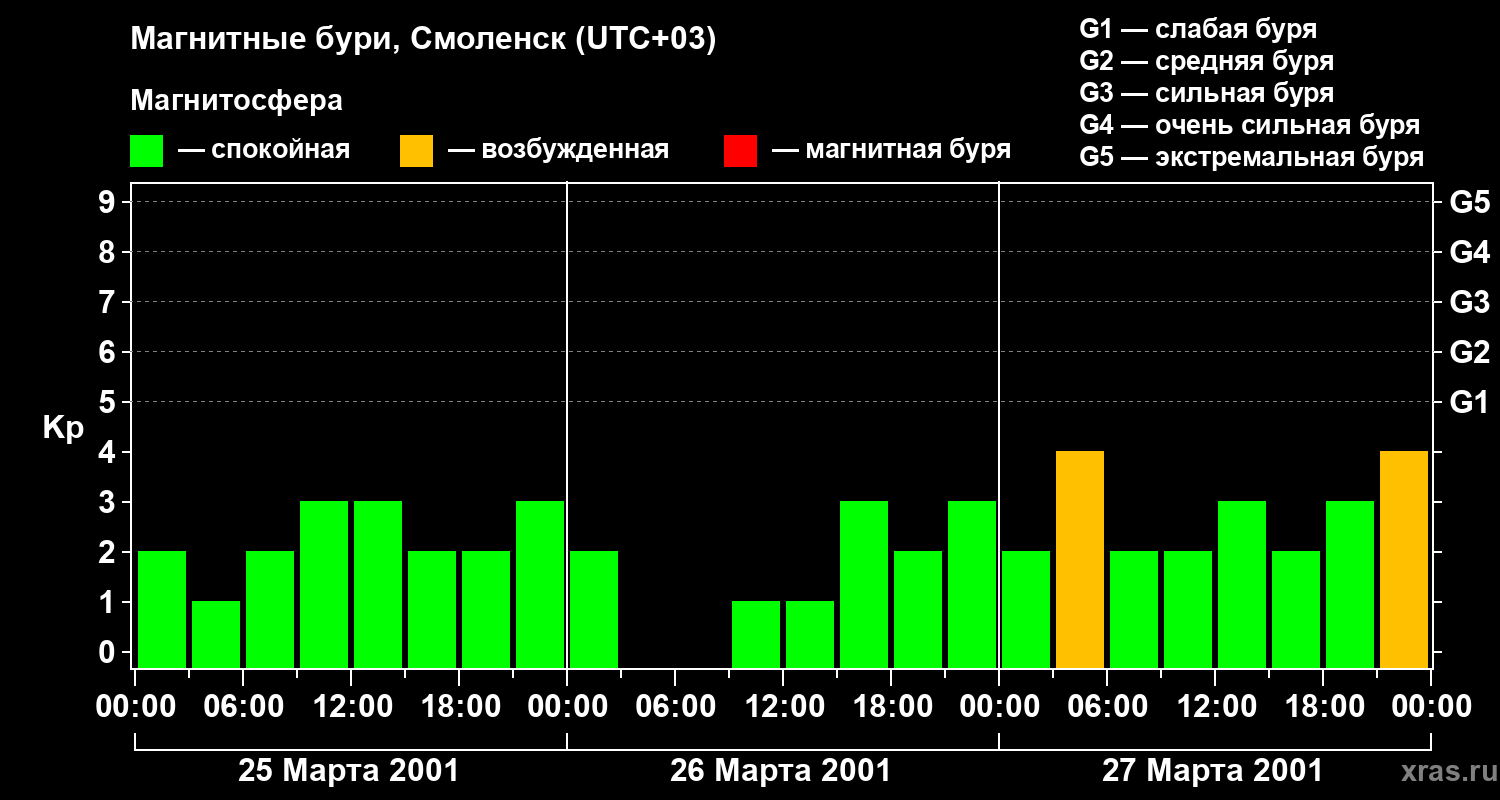Viewport: 1500px width, 800px height.
Task: Click the '18:00' time label for 27 Марта
Action: click(1323, 707)
